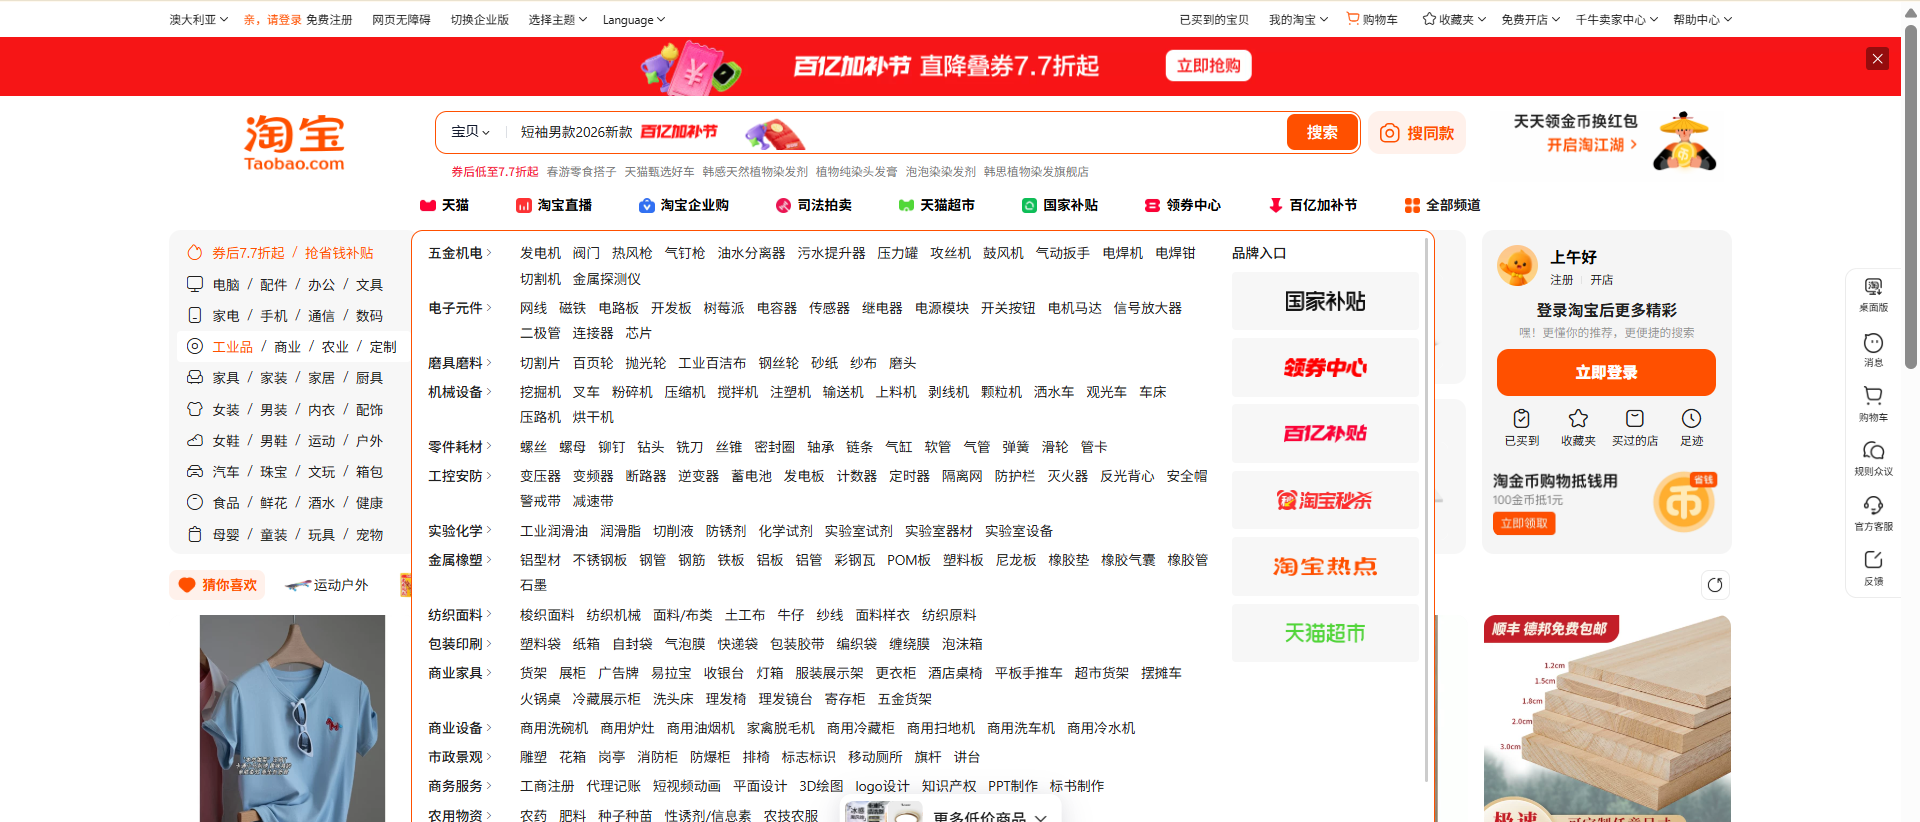The width and height of the screenshot is (1920, 822).
Task: Open the 消息 messages sidebar icon
Action: point(1873,349)
